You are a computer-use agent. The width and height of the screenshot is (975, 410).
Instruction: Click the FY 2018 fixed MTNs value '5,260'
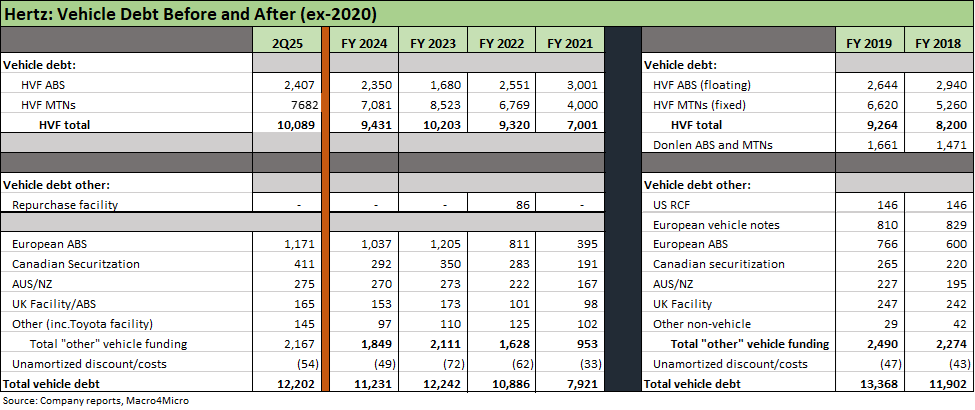951,105
